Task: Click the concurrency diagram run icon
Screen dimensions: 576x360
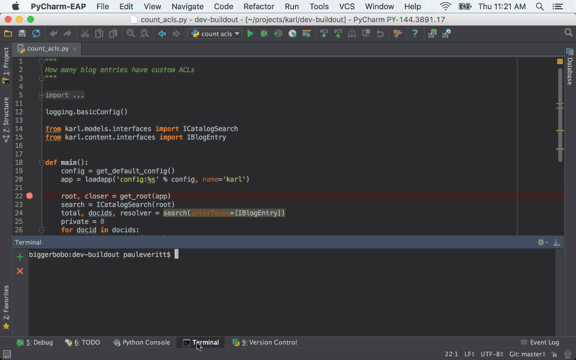Action: click(x=306, y=34)
